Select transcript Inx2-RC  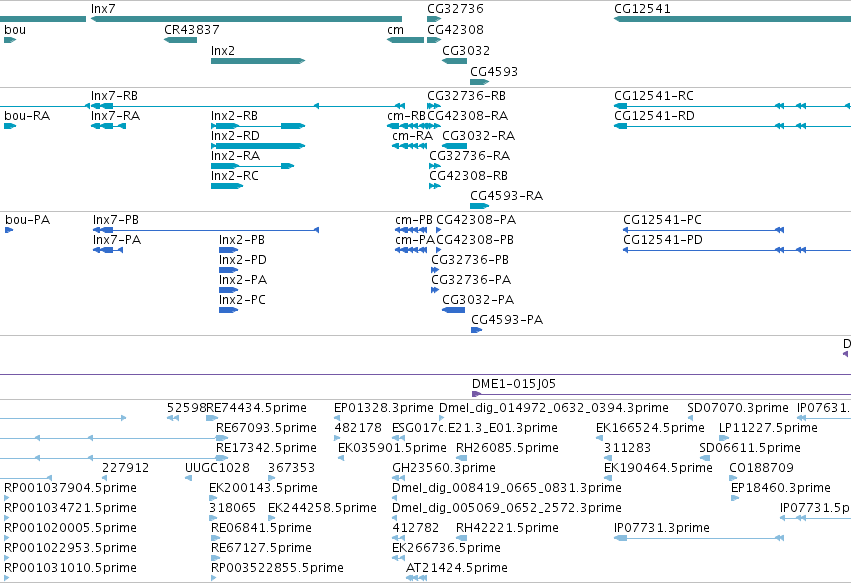pos(227,186)
